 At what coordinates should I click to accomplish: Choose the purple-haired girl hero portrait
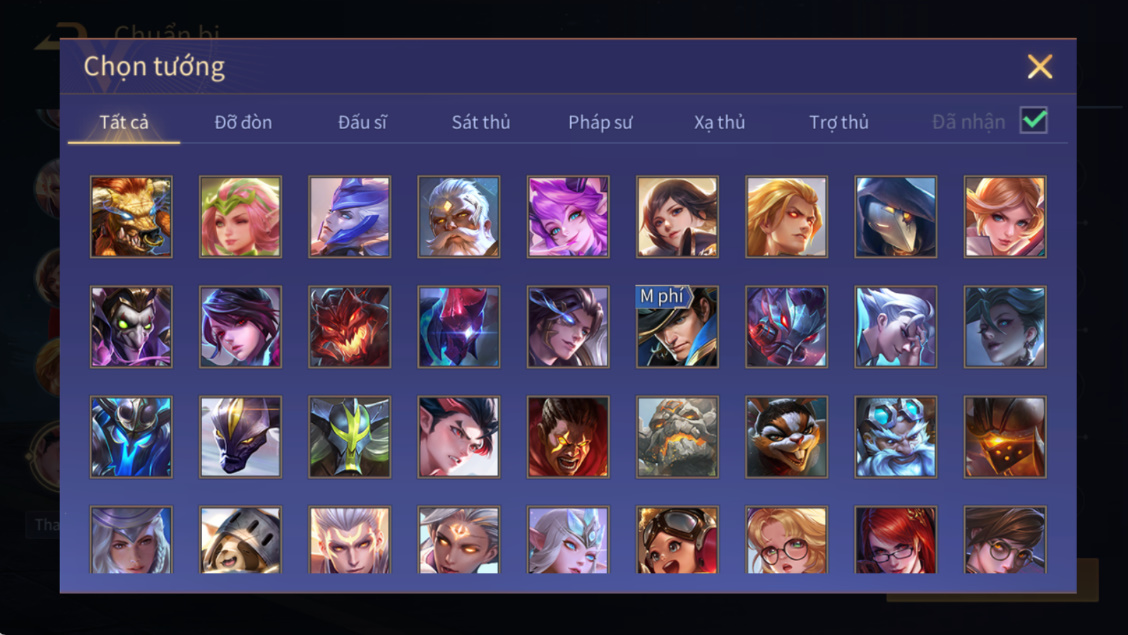pos(568,216)
